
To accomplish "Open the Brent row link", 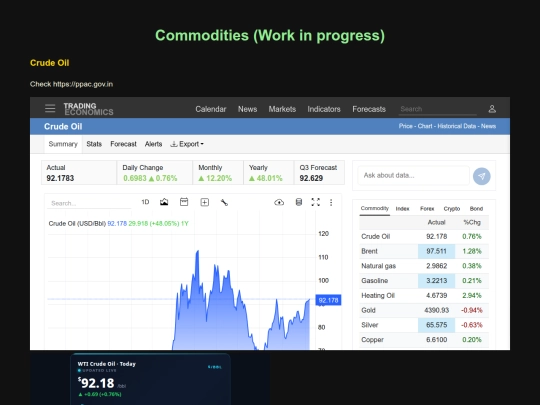I will (x=370, y=251).
